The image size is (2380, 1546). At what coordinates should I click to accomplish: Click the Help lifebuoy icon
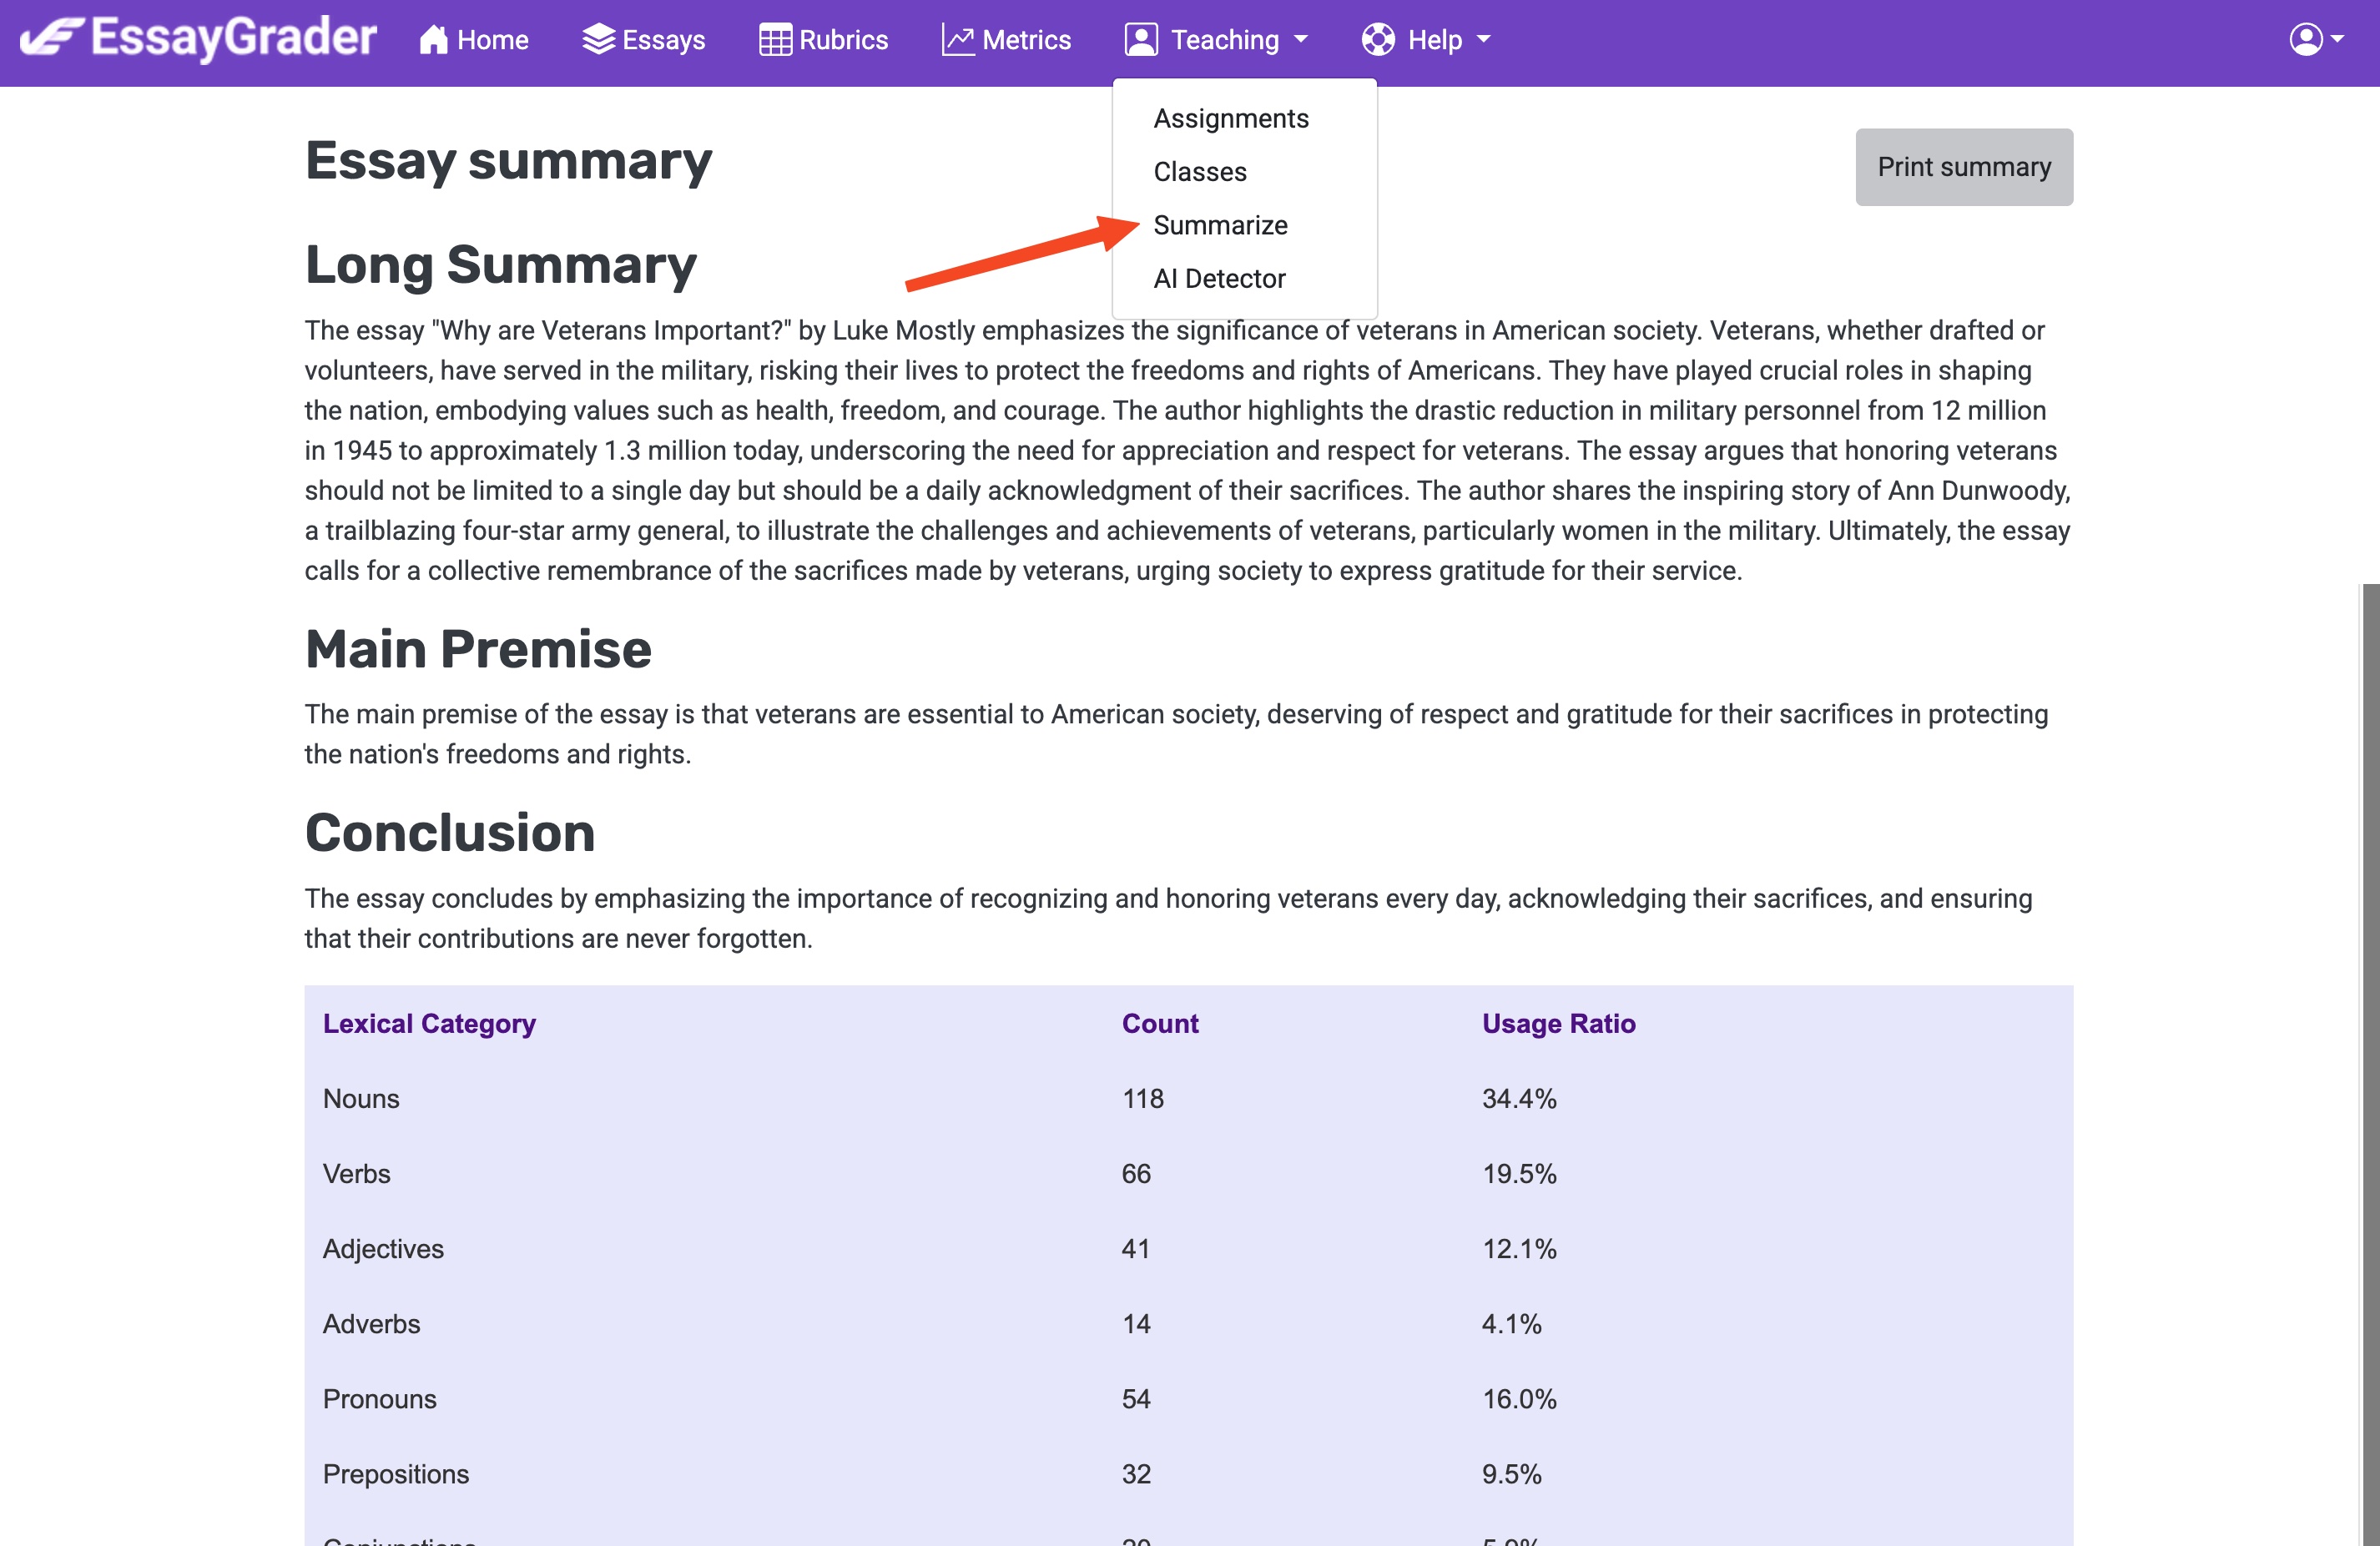point(1378,40)
